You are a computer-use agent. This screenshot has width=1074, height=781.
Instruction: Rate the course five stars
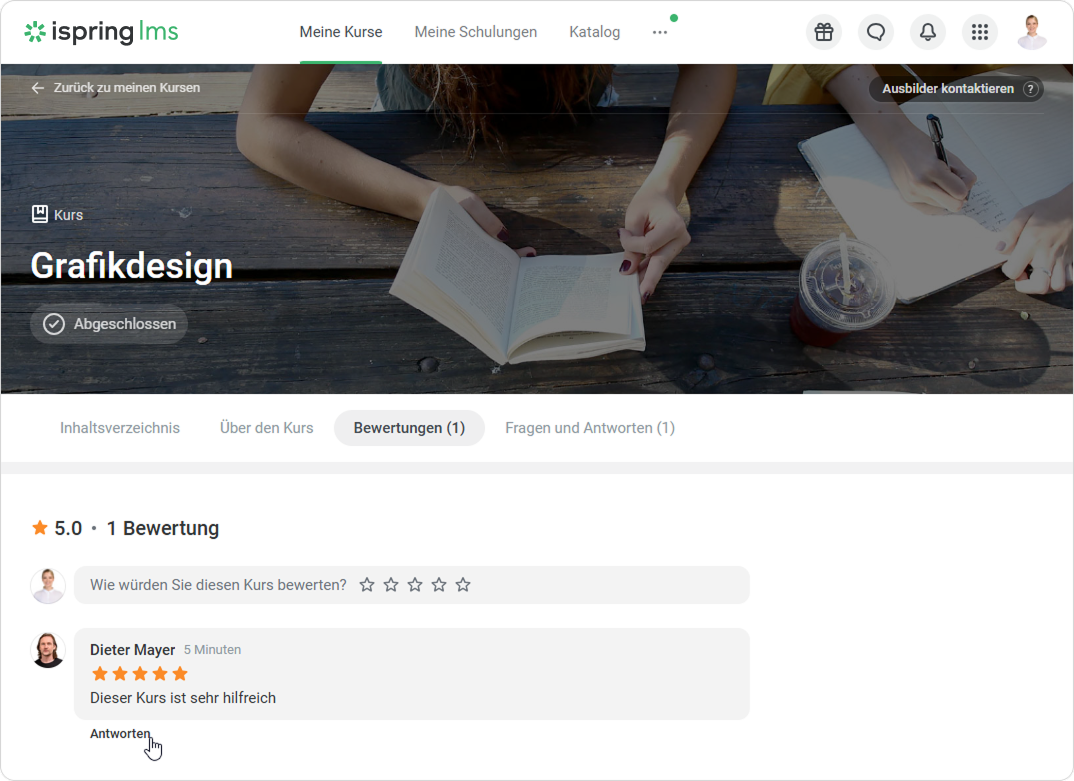(463, 585)
